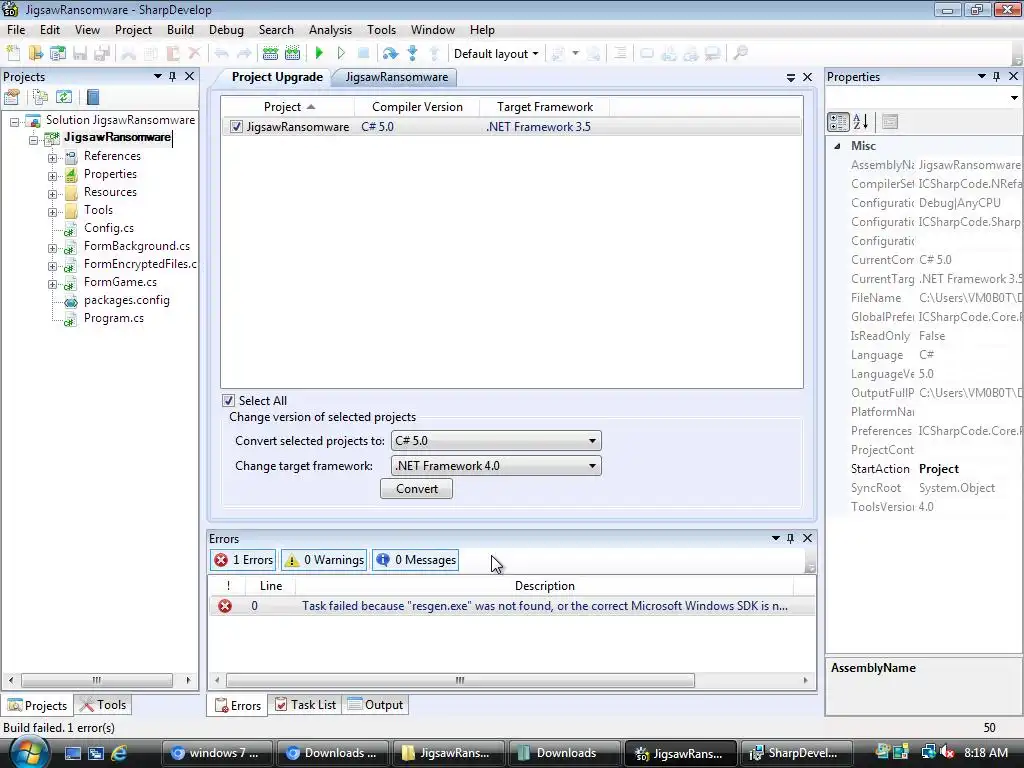Expand the References tree node

tap(52, 157)
